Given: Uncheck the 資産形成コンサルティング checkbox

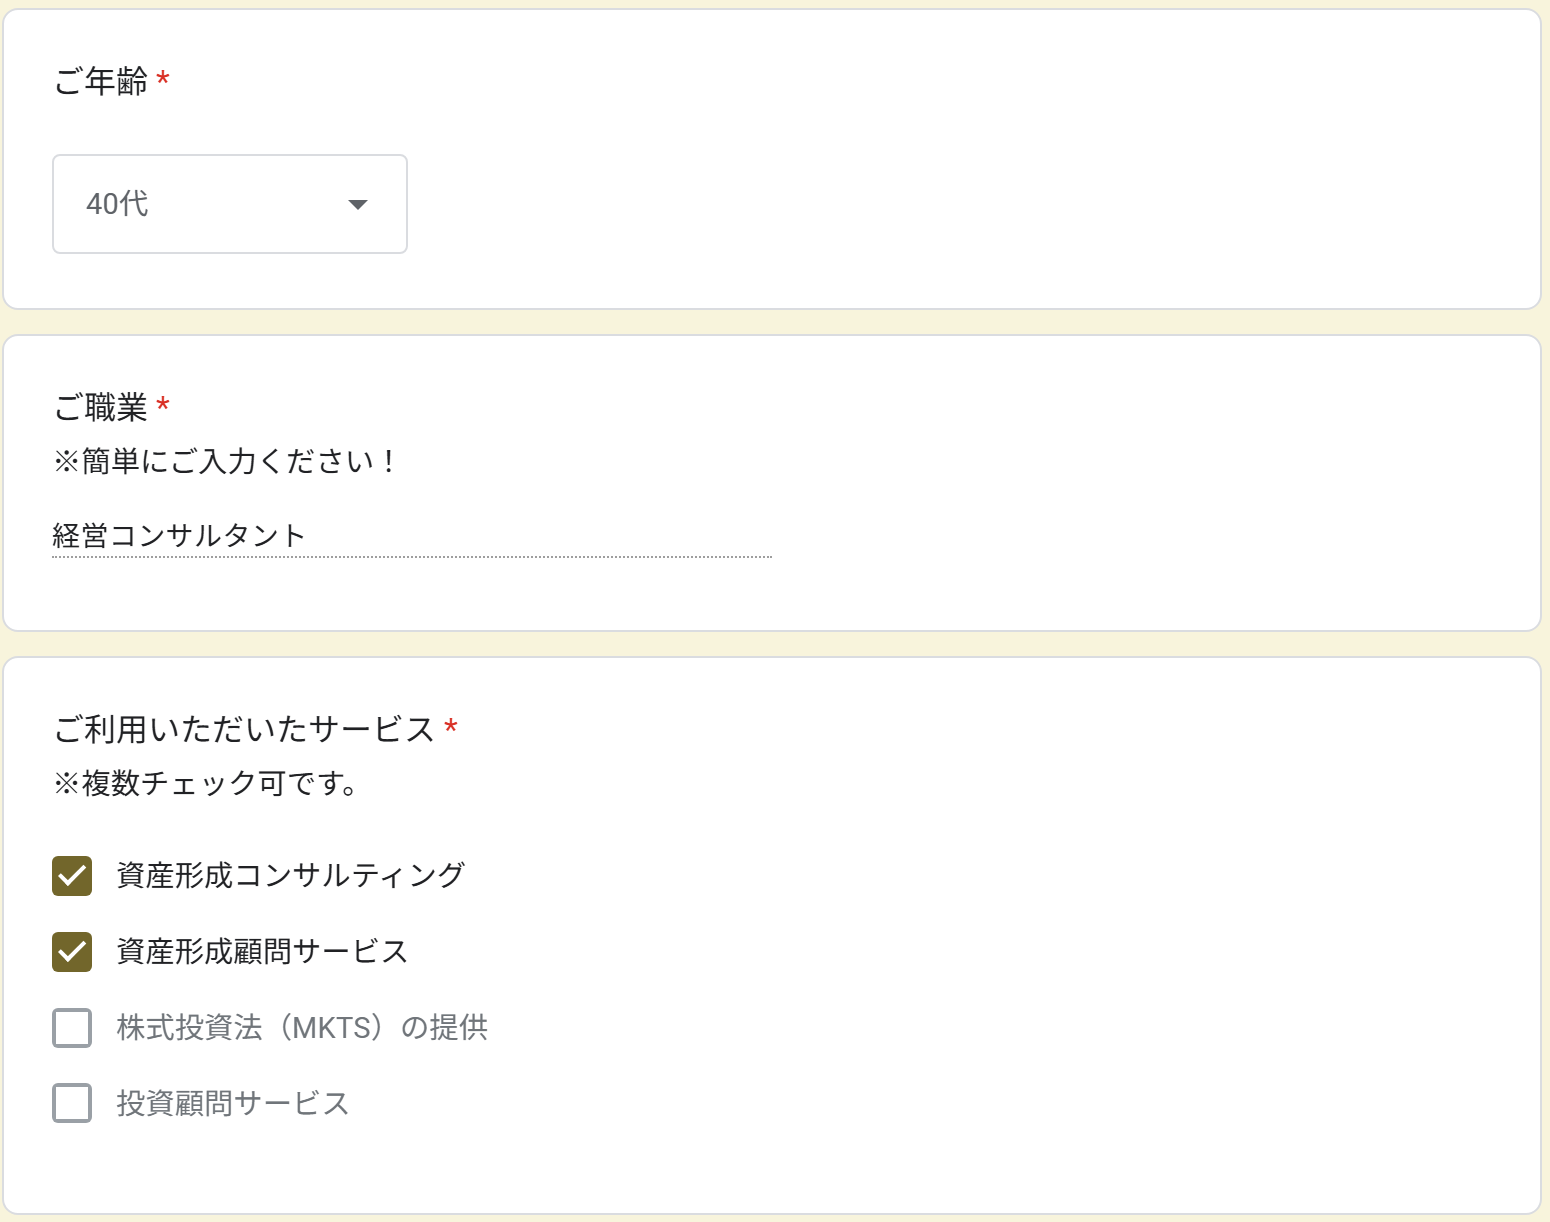Looking at the screenshot, I should pos(72,876).
